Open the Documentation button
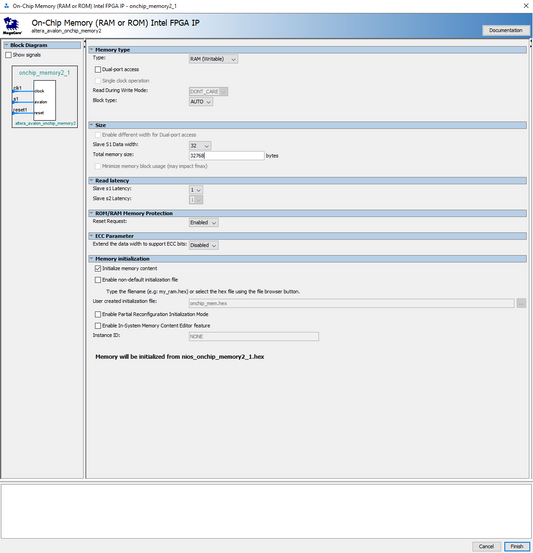 pyautogui.click(x=505, y=30)
